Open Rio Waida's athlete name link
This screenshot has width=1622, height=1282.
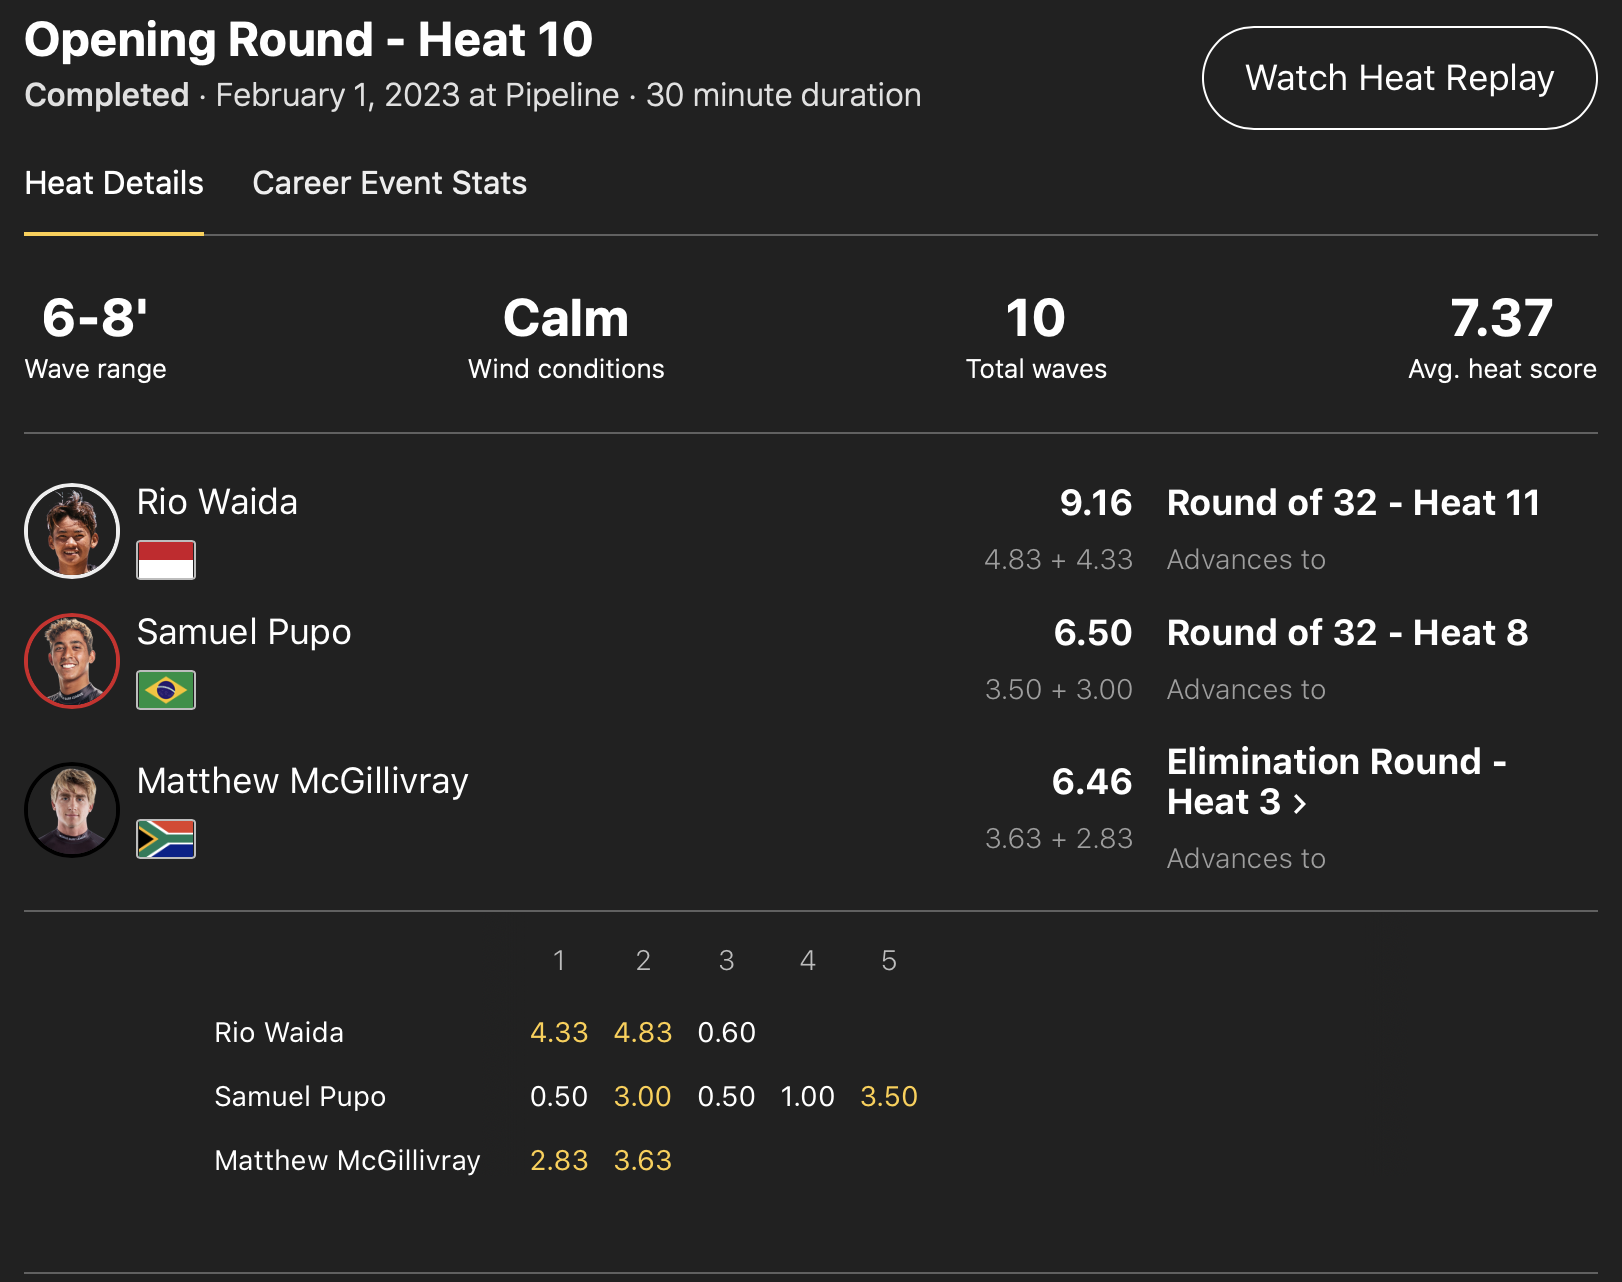pyautogui.click(x=217, y=502)
